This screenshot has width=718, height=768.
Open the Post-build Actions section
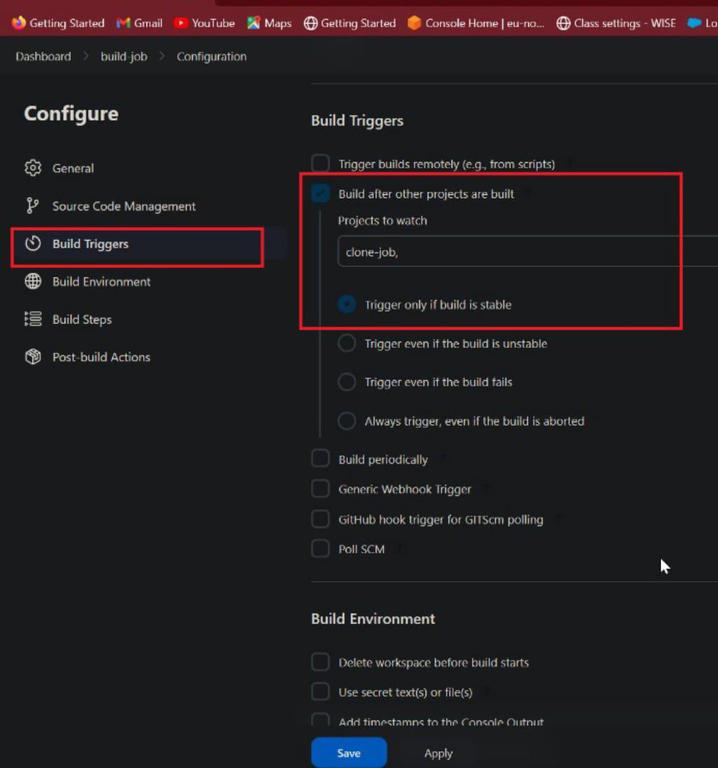[x=101, y=357]
